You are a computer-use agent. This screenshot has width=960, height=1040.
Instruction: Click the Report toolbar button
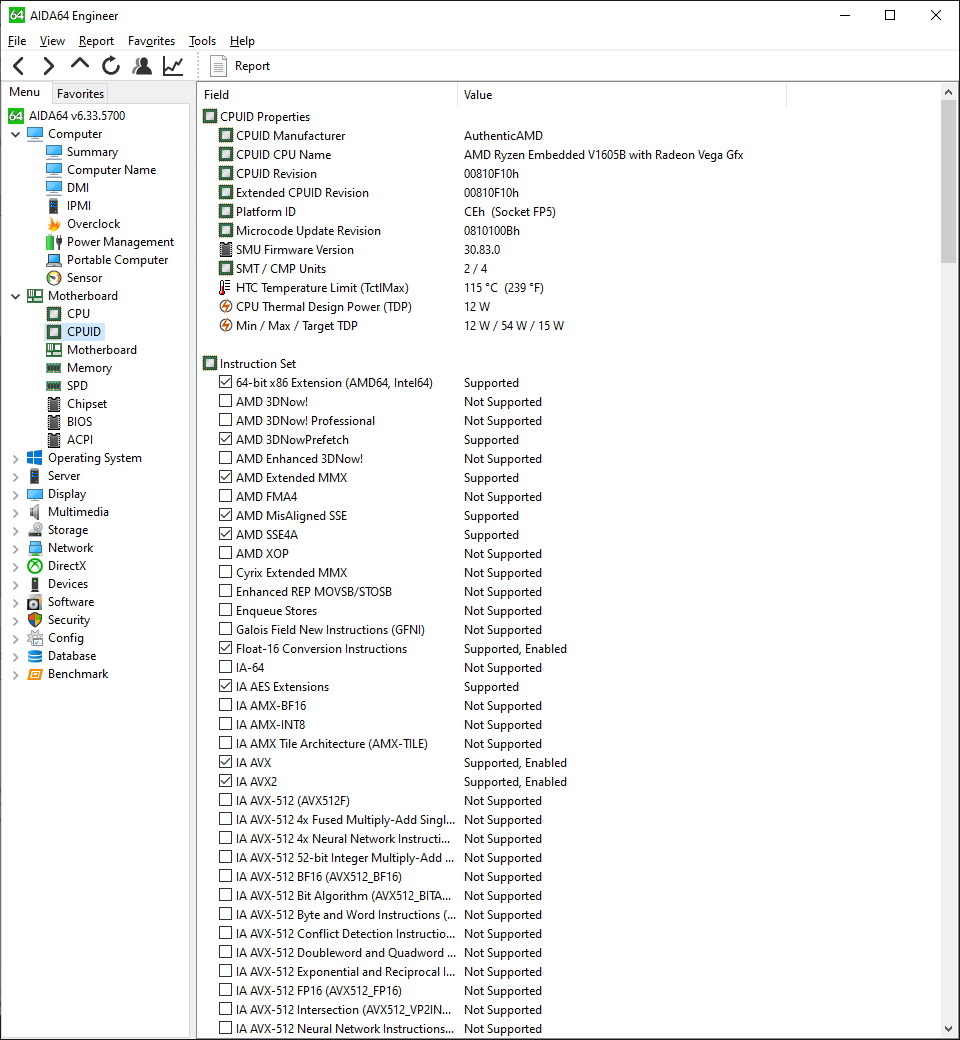click(x=240, y=66)
